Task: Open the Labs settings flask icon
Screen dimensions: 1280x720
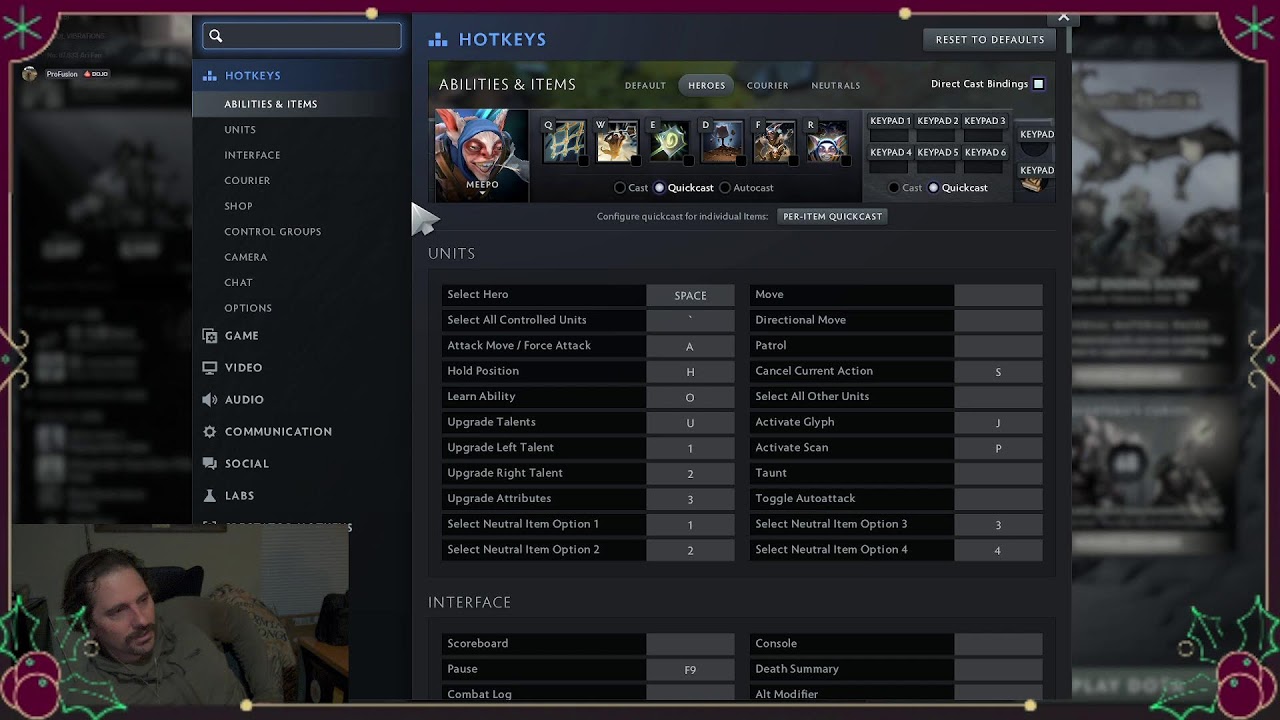Action: (209, 496)
